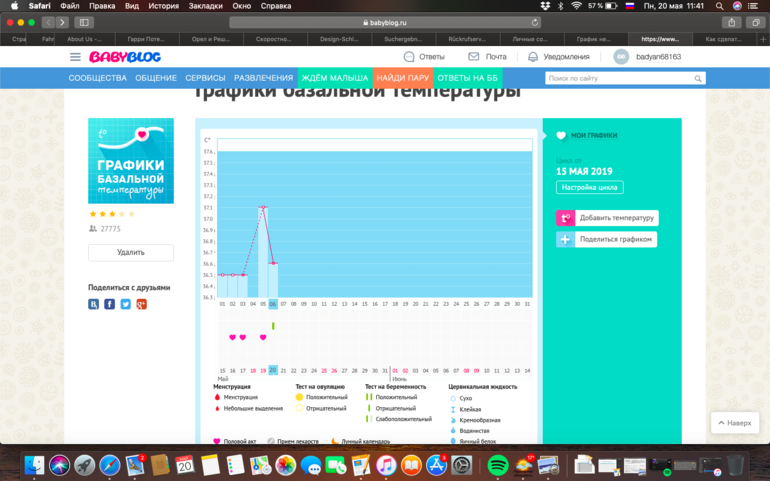Viewport: 770px width, 481px height.
Task: Click the Добавить температуру button
Action: (607, 218)
